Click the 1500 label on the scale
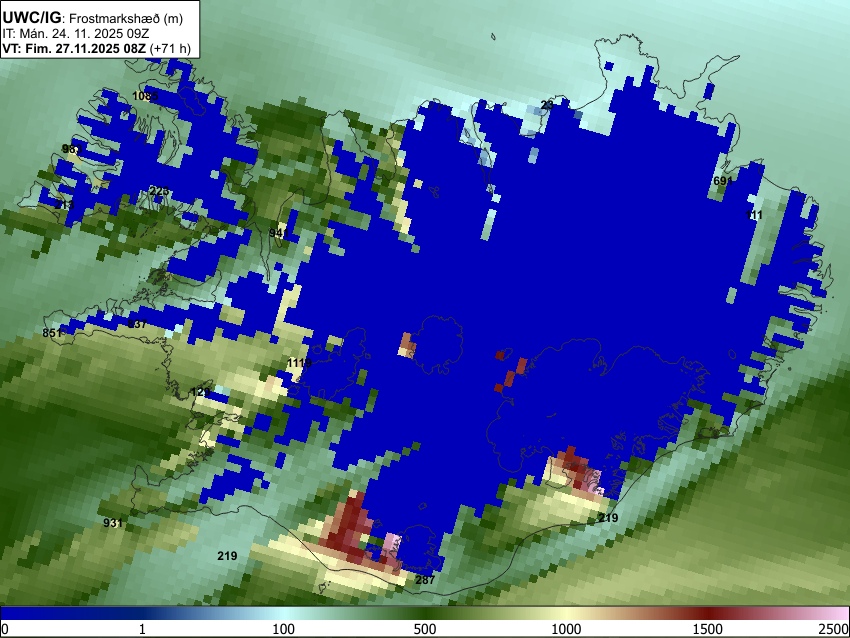This screenshot has height=638, width=850. [707, 629]
